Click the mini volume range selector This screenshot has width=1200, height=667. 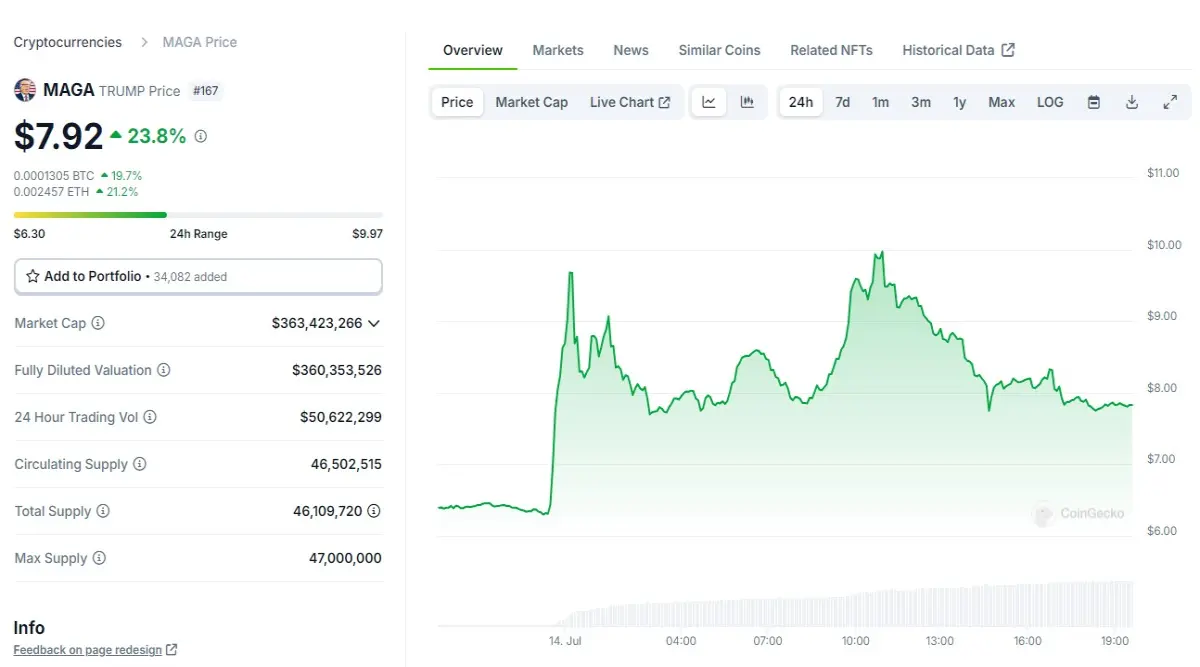(785, 603)
